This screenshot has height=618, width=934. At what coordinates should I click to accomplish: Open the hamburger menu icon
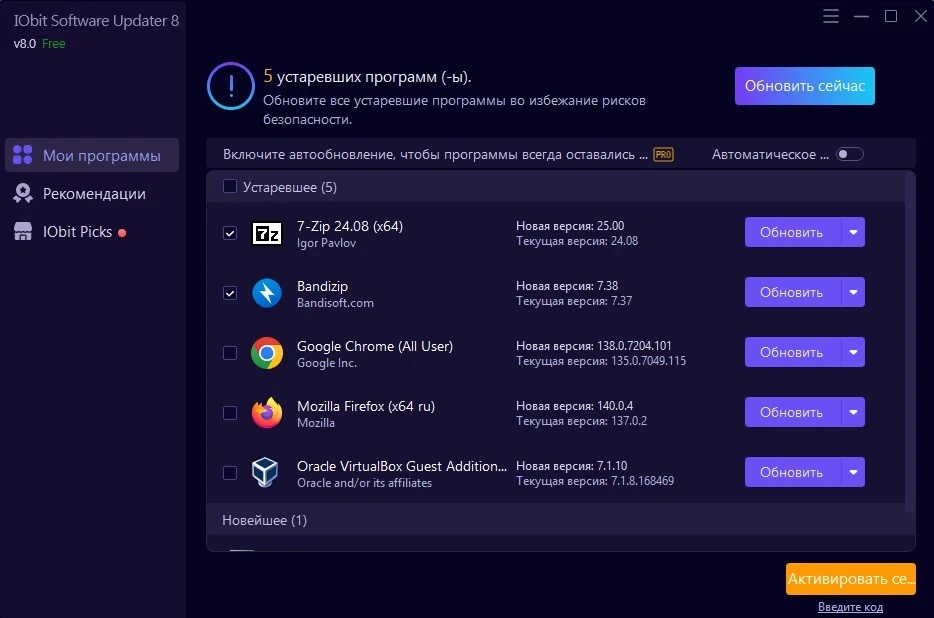point(831,16)
